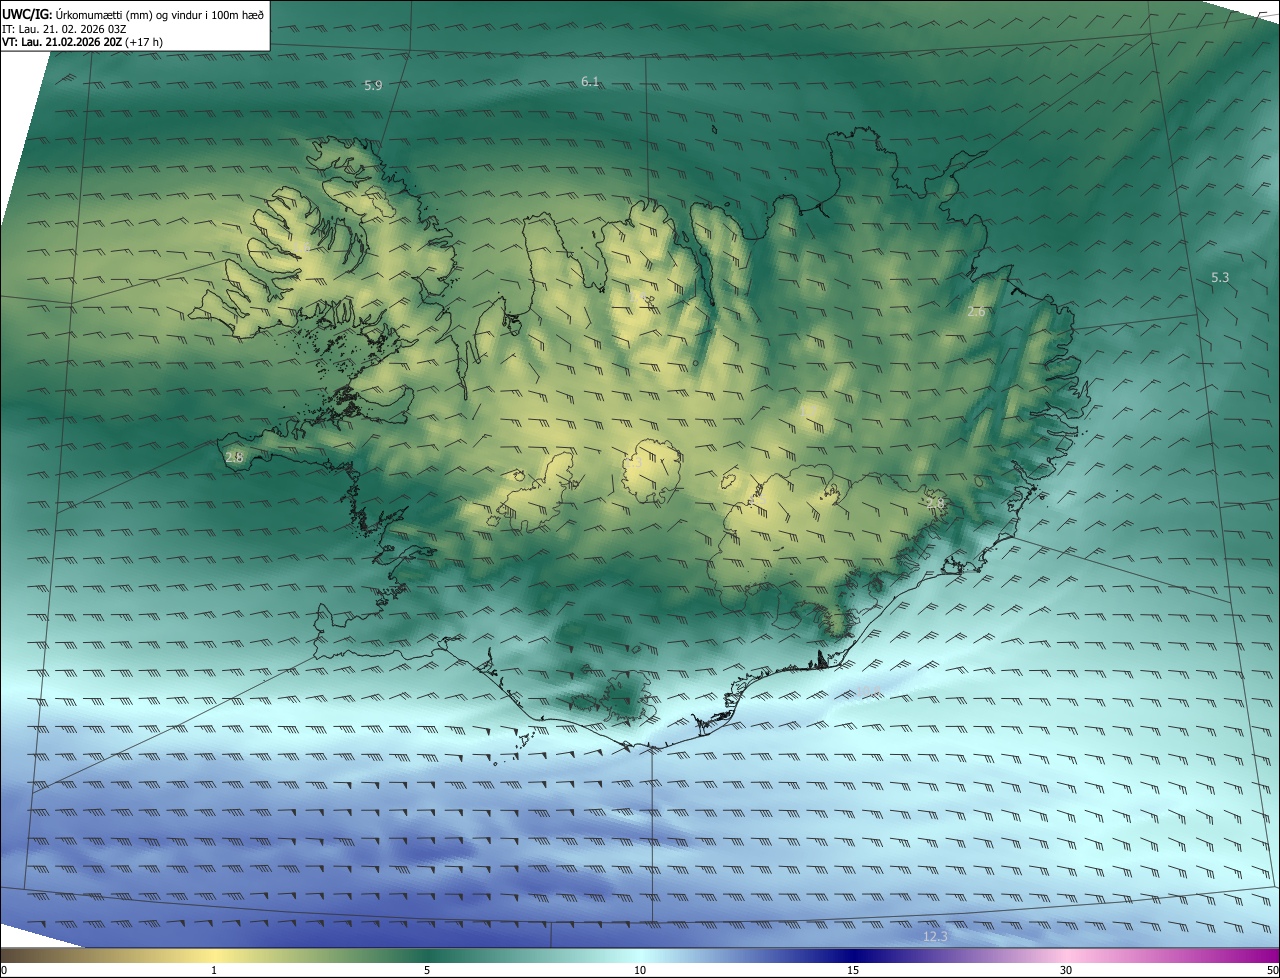
Task: Click the 'VT: Lau. 21.02.2026 20Z (+17 h)' line
Action: point(83,42)
